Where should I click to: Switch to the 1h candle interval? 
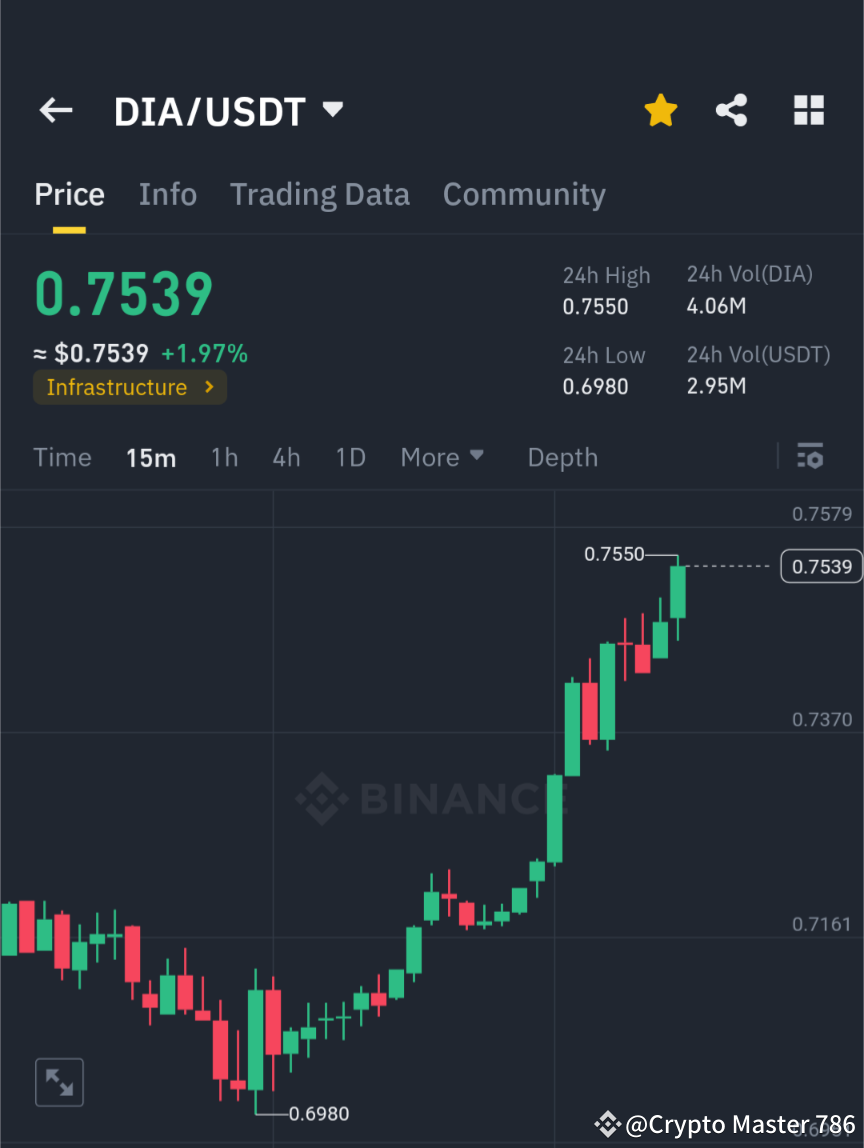(x=224, y=457)
